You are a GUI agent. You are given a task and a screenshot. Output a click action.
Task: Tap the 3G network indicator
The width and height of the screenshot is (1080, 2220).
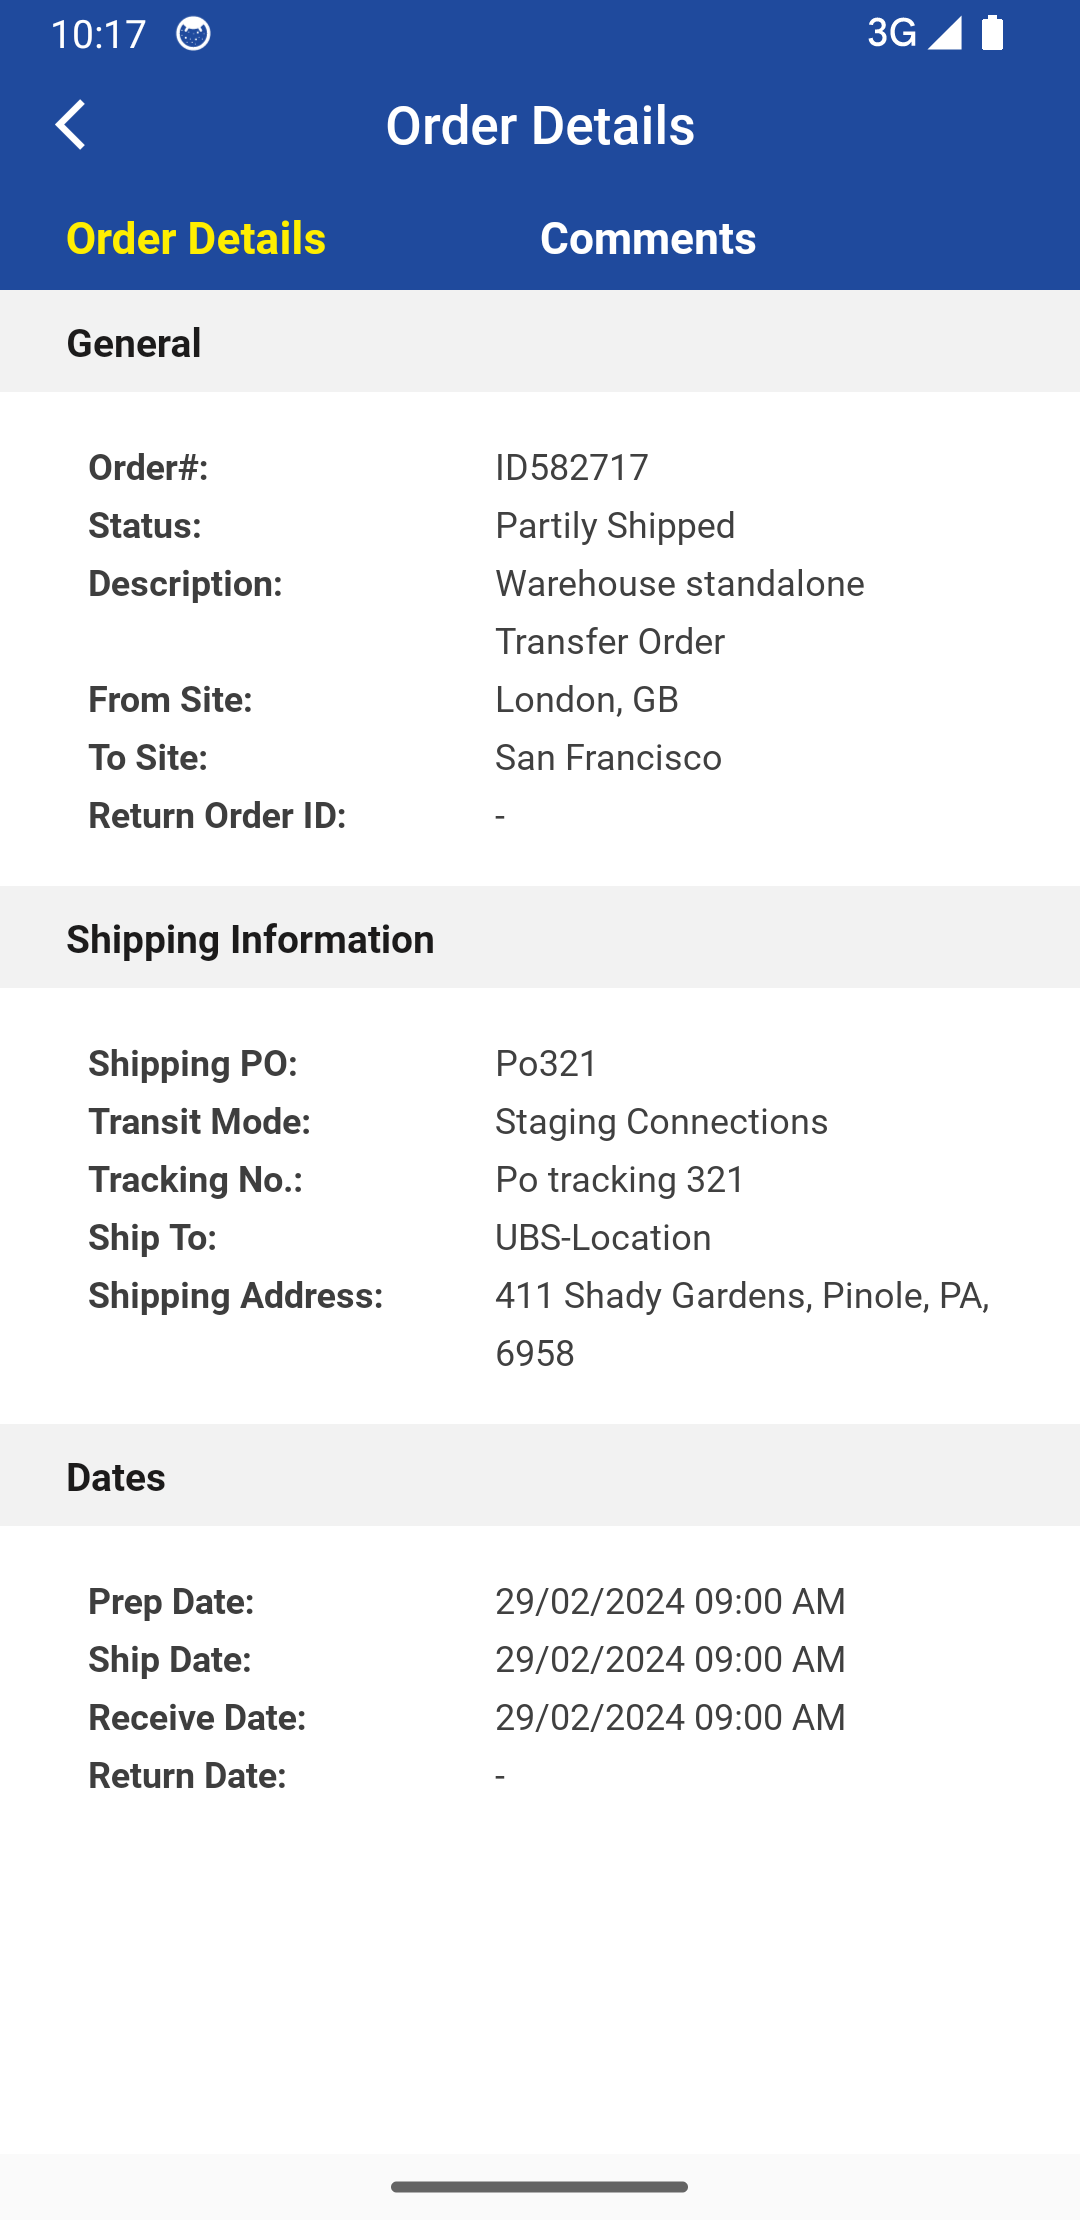pyautogui.click(x=891, y=33)
